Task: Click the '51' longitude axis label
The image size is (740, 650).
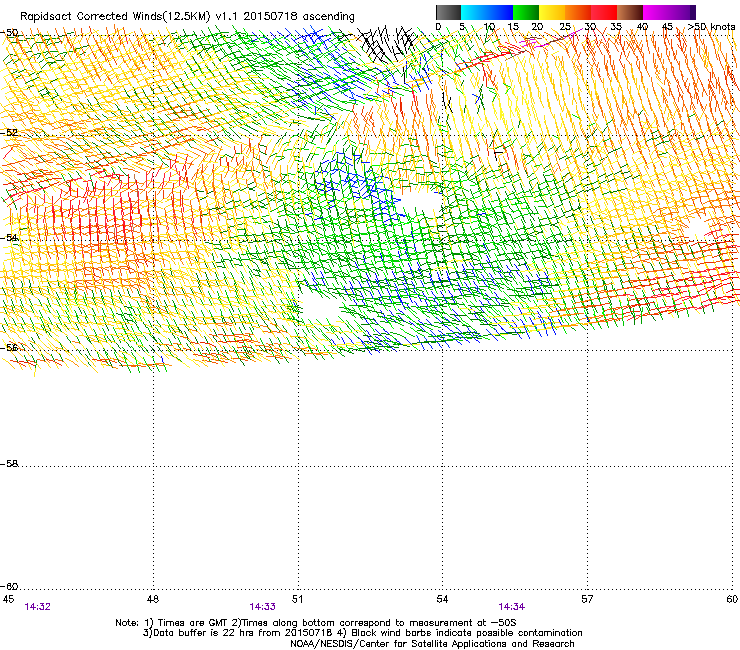Action: pos(297,599)
